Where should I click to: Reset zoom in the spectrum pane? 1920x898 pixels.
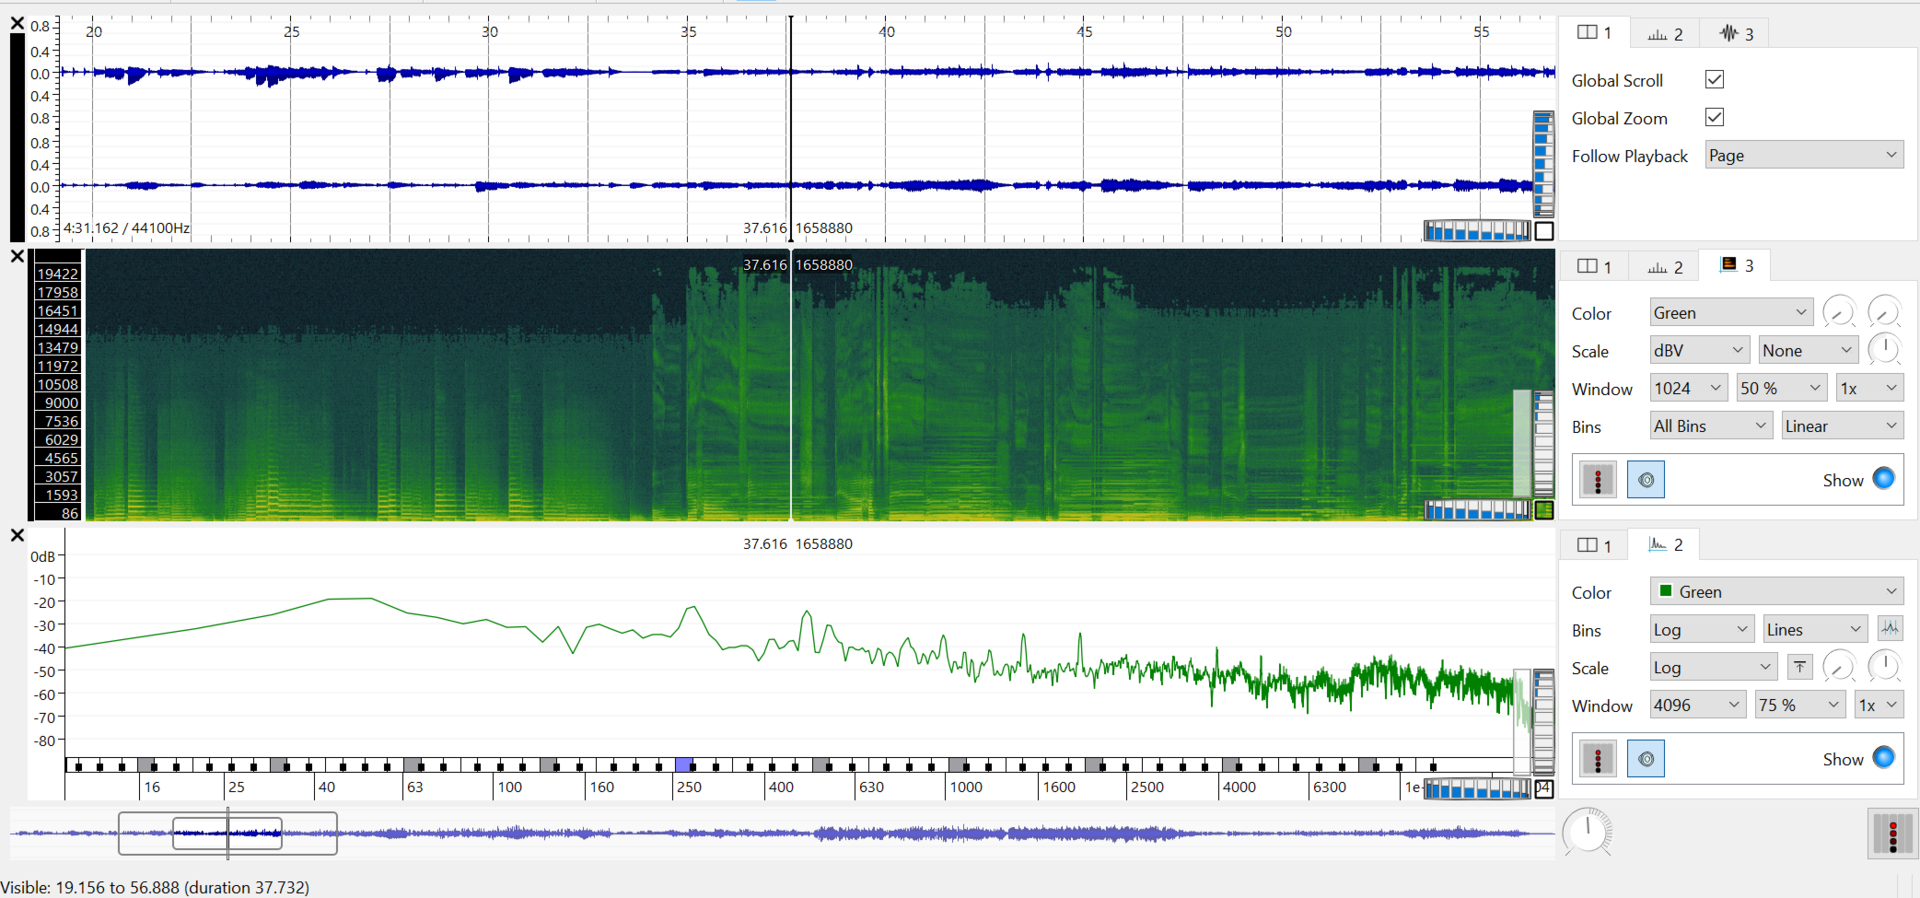coord(1544,789)
